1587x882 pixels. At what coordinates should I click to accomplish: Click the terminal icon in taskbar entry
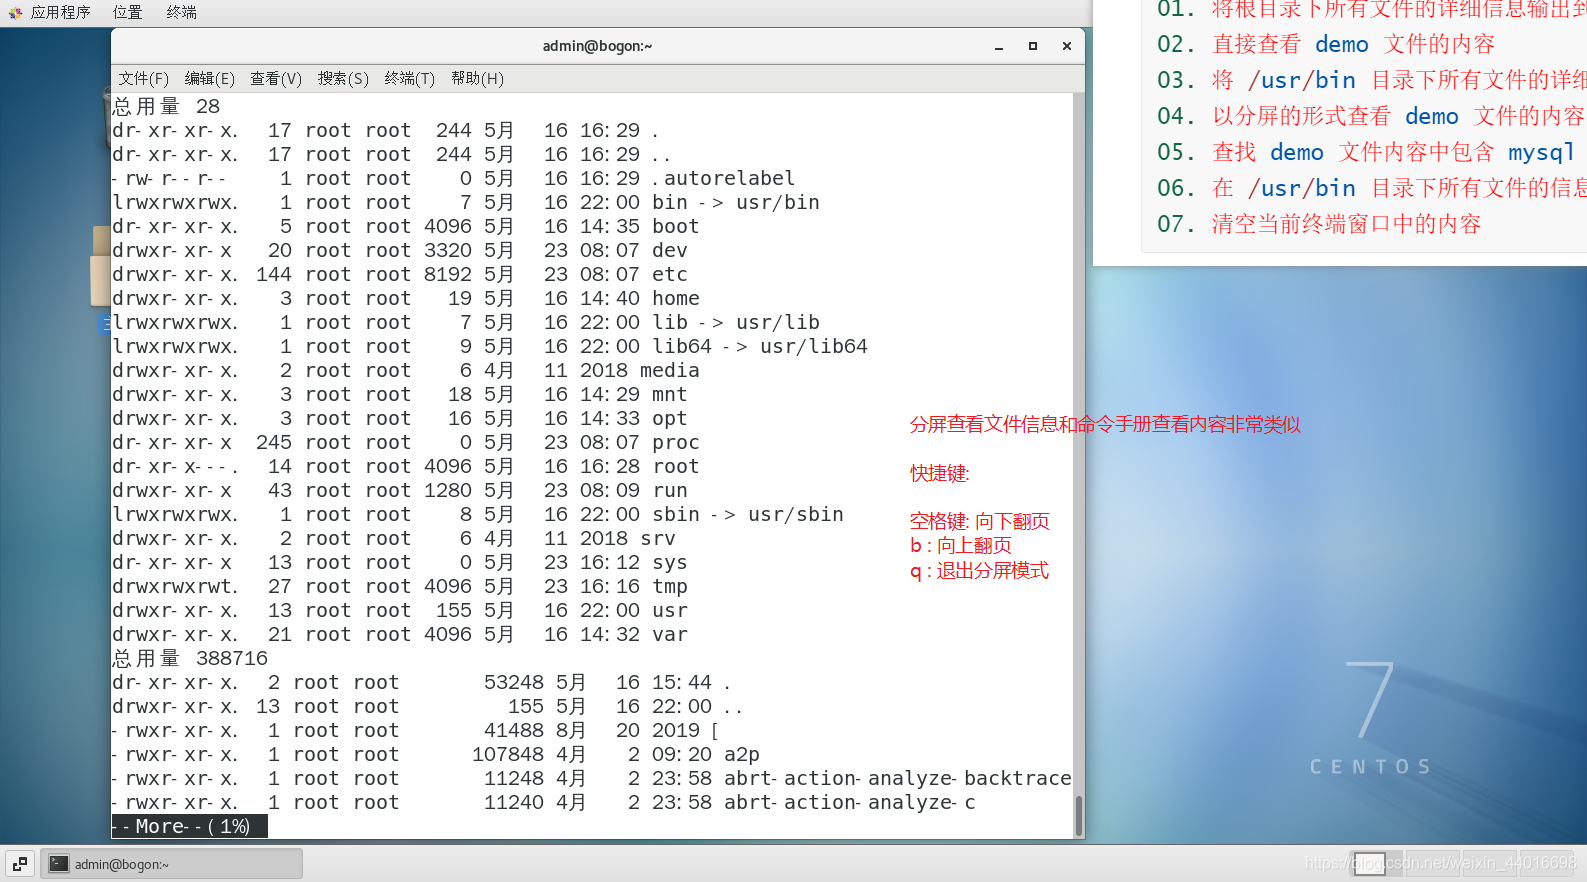point(59,864)
